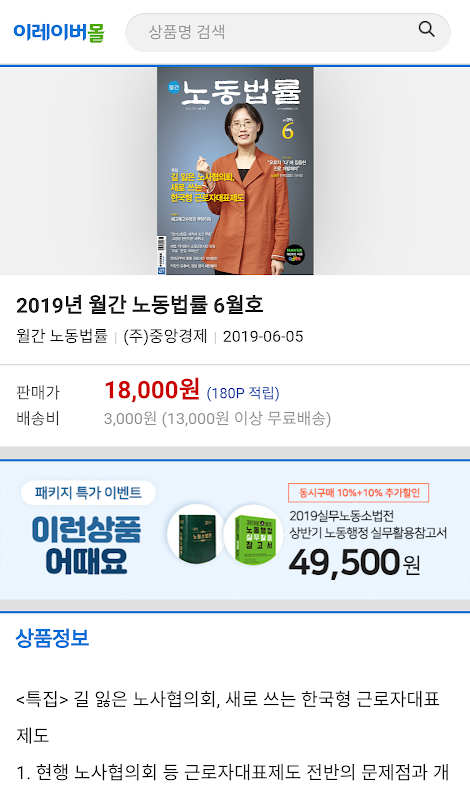Select the 상품정보 section tab
This screenshot has width=470, height=800.
pos(53,638)
